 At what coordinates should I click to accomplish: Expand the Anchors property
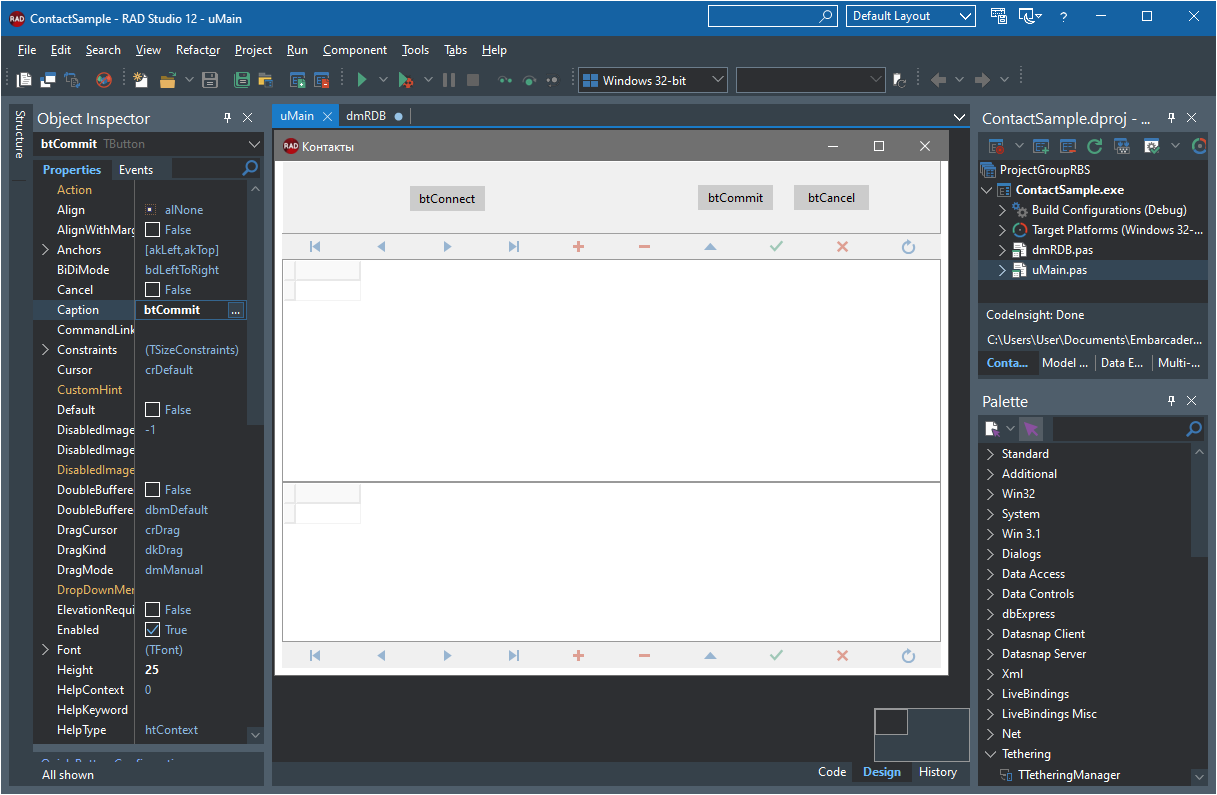(45, 250)
